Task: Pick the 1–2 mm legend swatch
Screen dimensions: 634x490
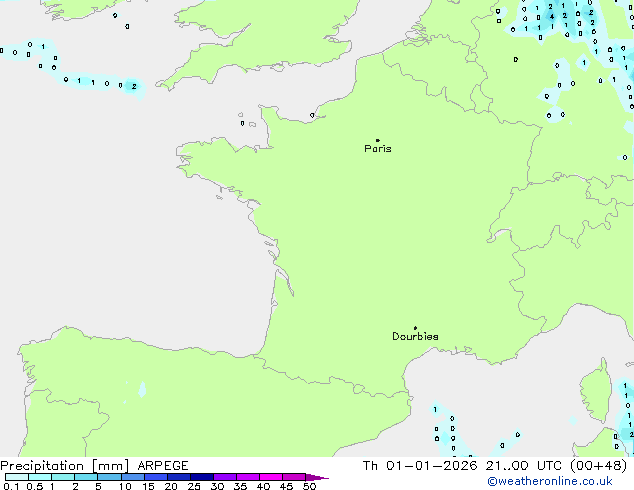Action: point(63,477)
